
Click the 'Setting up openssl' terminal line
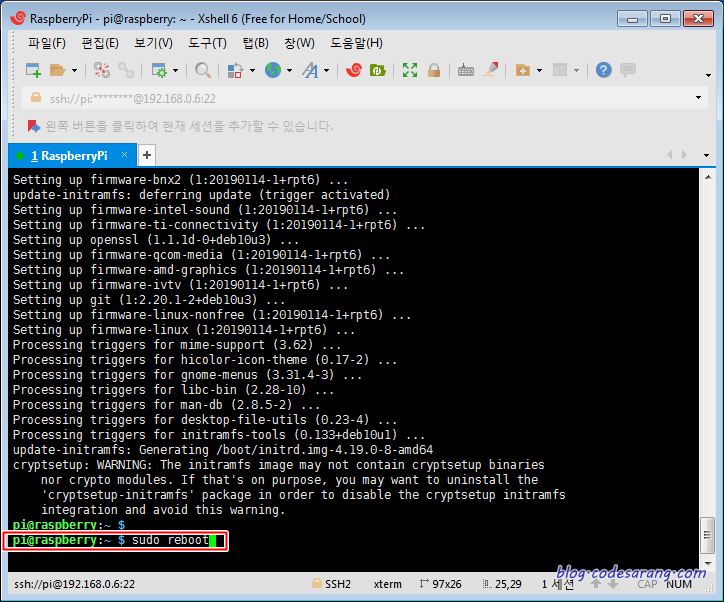[156, 240]
